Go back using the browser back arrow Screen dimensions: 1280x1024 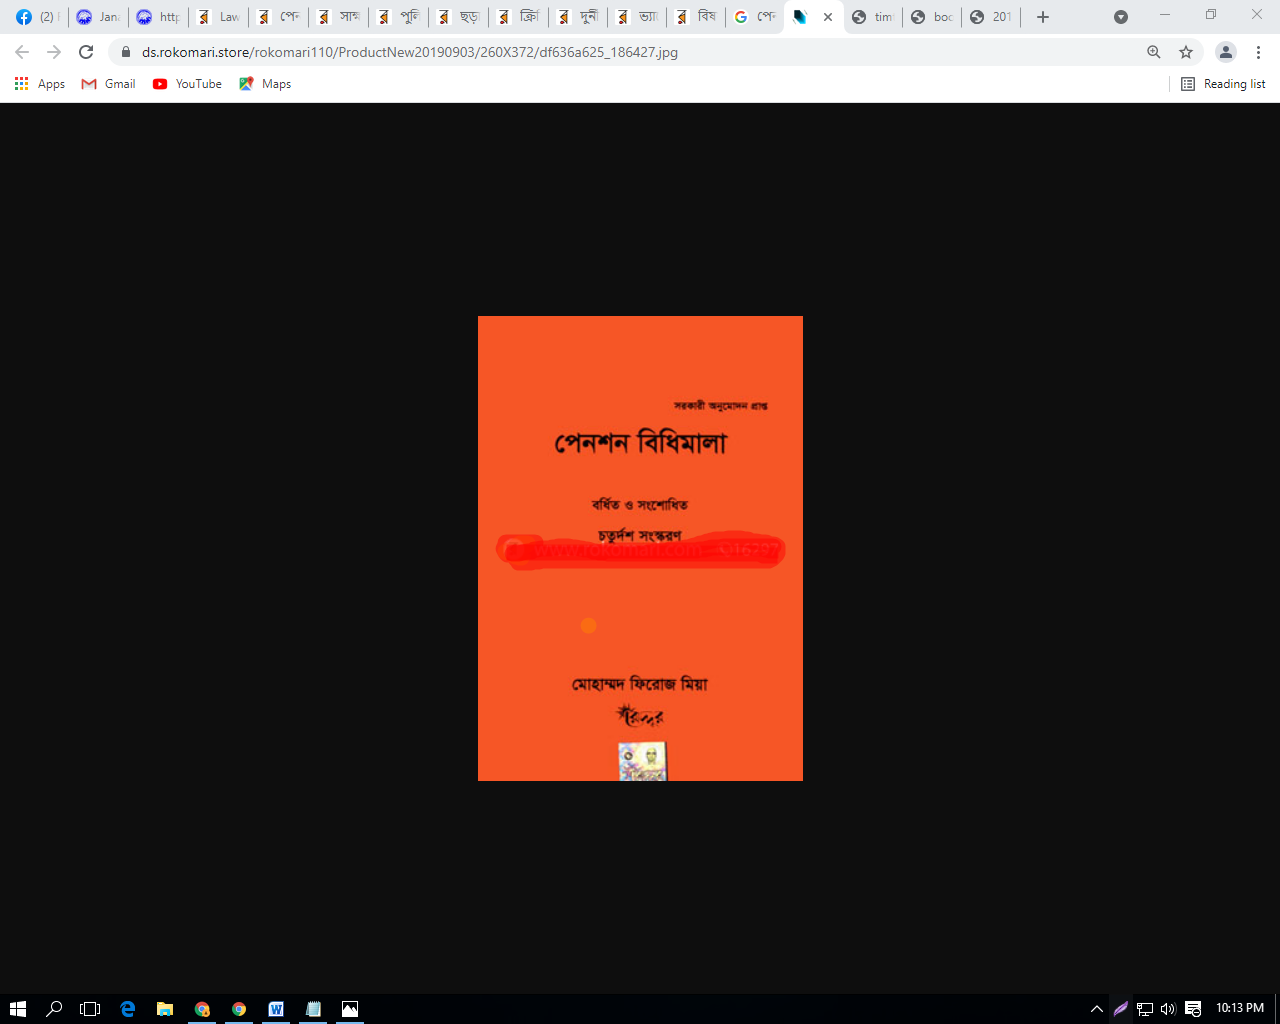(22, 52)
